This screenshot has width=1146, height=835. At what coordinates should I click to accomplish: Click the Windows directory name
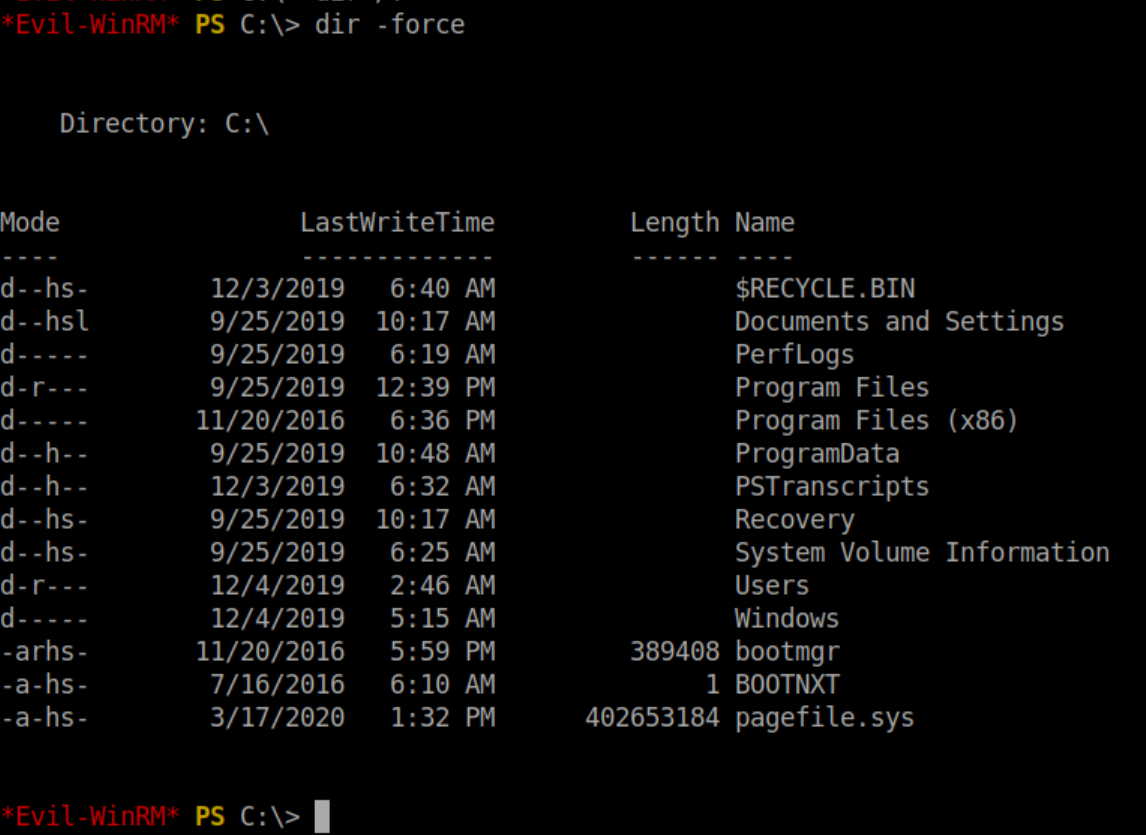787,619
